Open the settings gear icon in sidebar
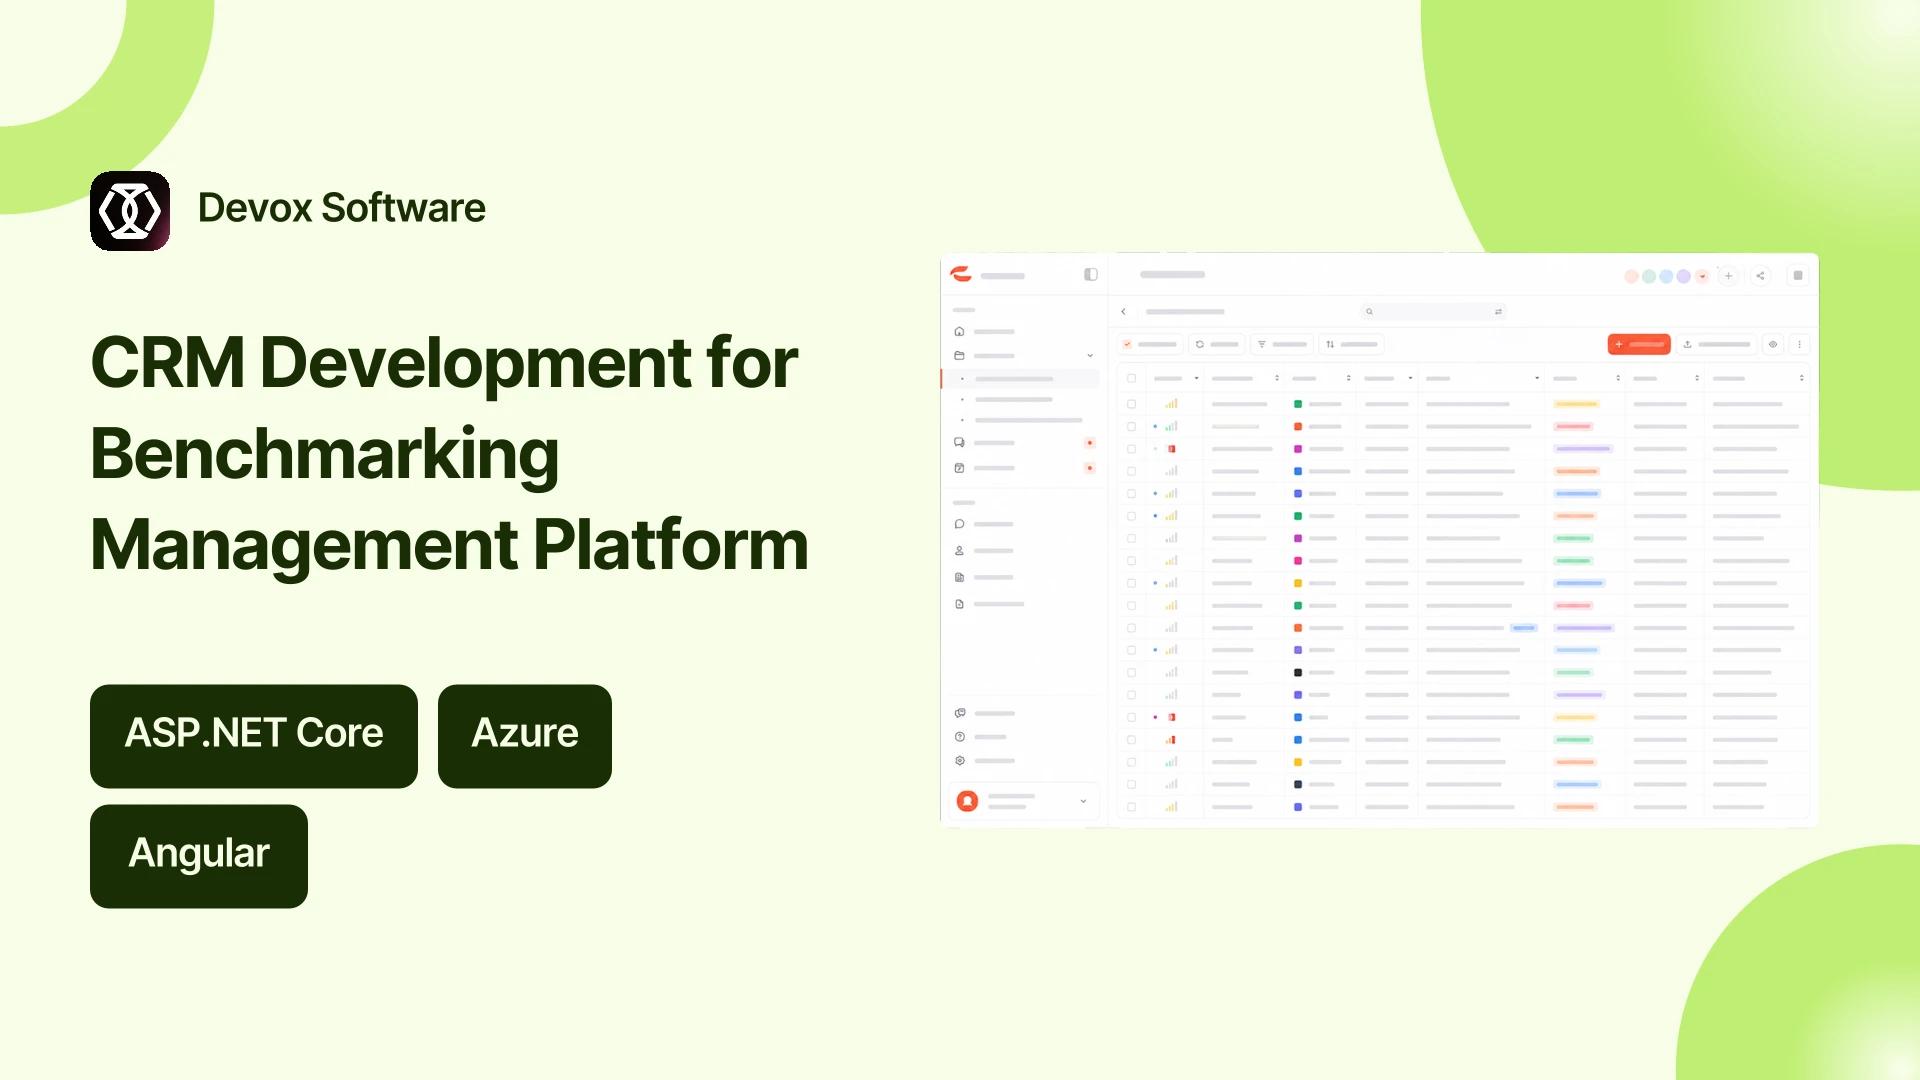The image size is (1920, 1080). (960, 761)
